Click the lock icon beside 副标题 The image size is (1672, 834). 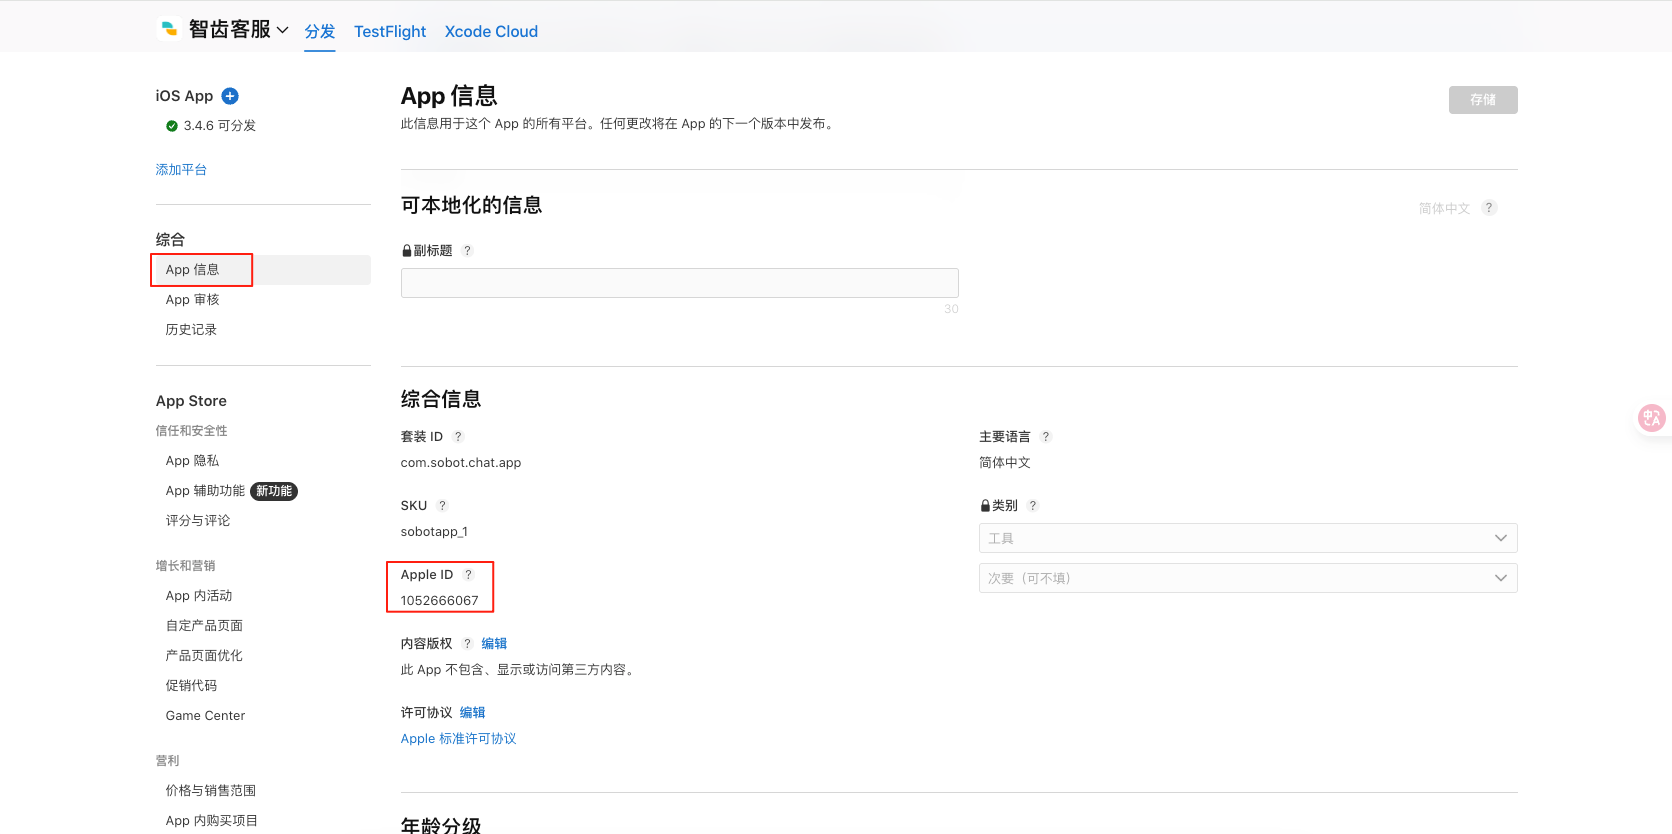(406, 251)
